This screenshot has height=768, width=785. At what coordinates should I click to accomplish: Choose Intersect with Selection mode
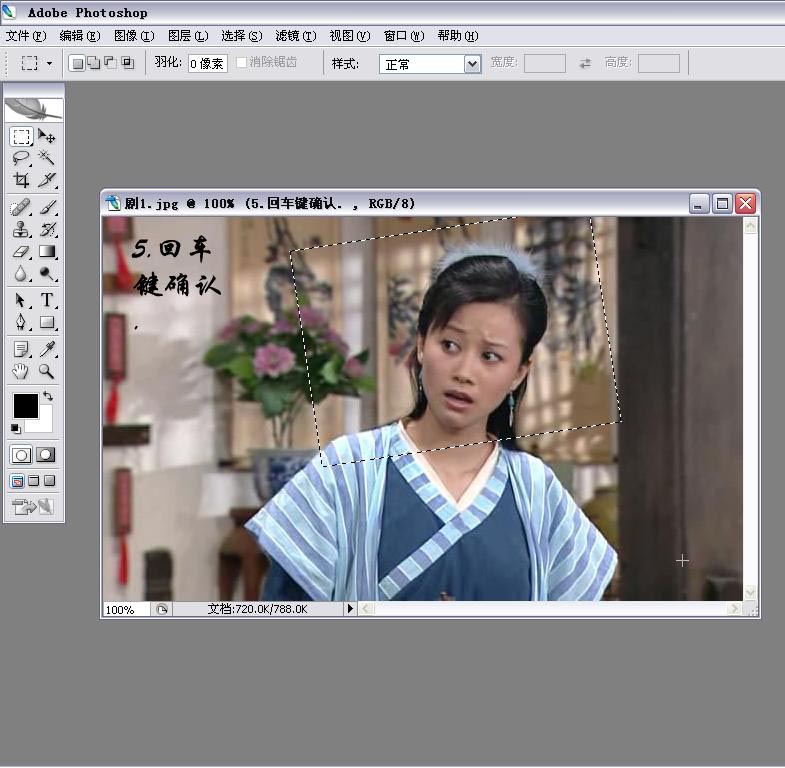click(x=128, y=63)
